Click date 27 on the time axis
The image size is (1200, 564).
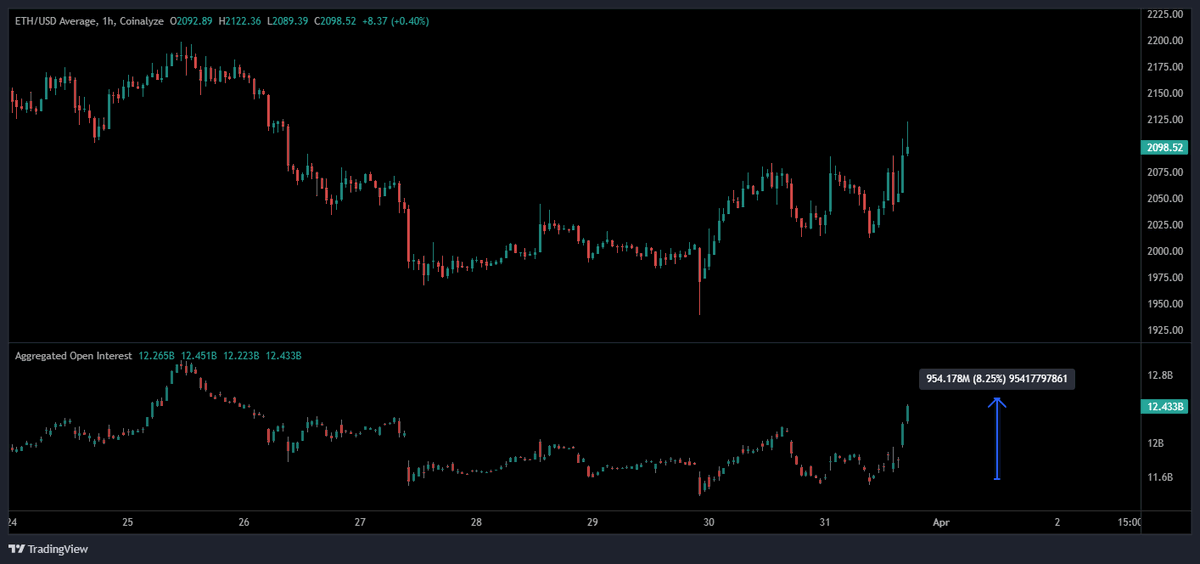(x=360, y=522)
